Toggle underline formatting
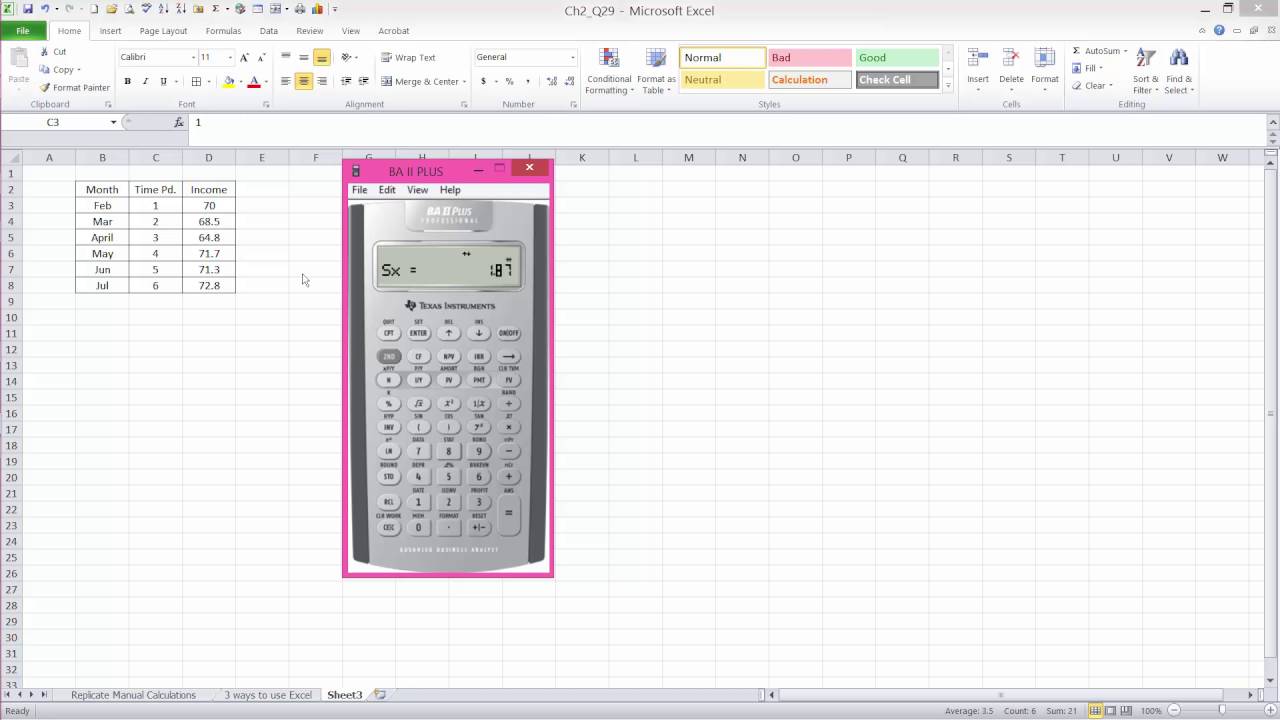 (163, 82)
